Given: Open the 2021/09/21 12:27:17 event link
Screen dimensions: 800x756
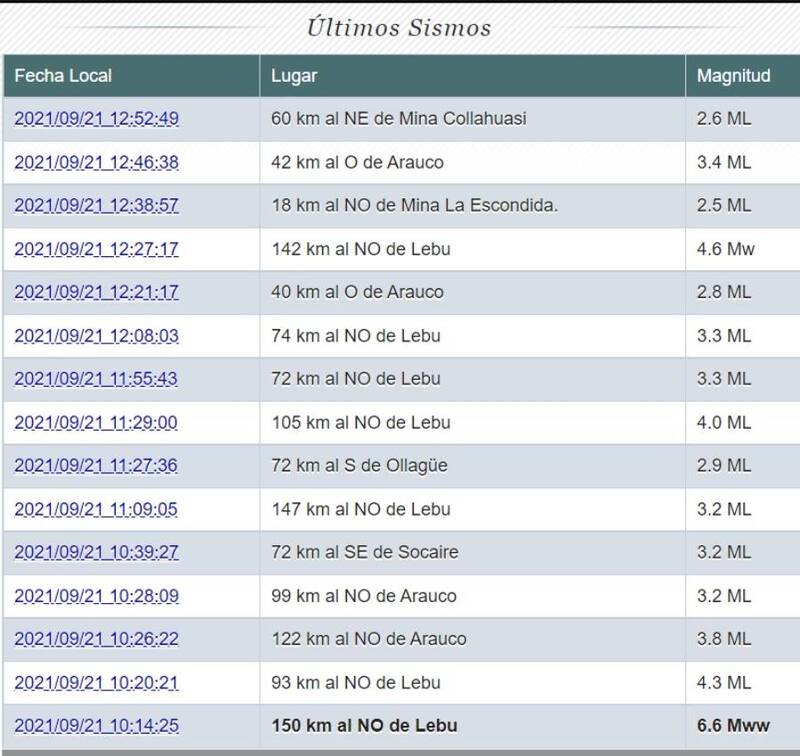Looking at the screenshot, I should (97, 249).
